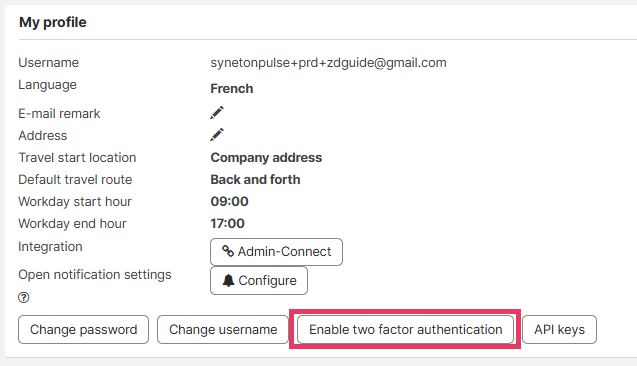Edit the Back and forth travel route

point(255,180)
